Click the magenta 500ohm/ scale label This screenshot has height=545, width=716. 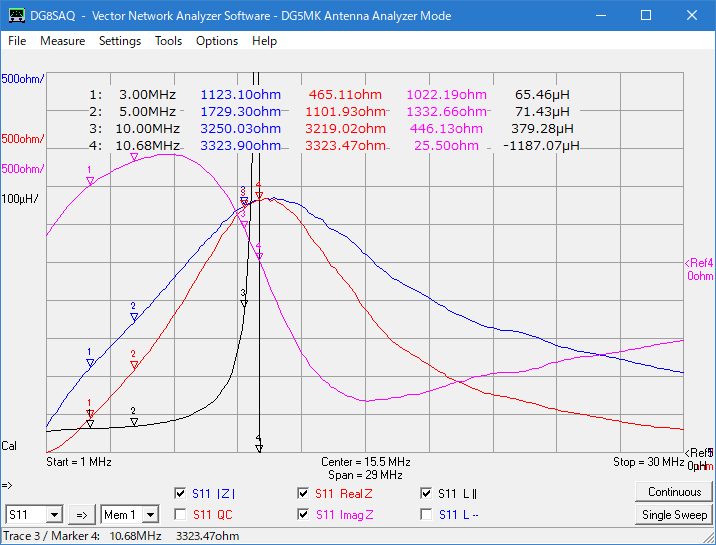coord(23,168)
